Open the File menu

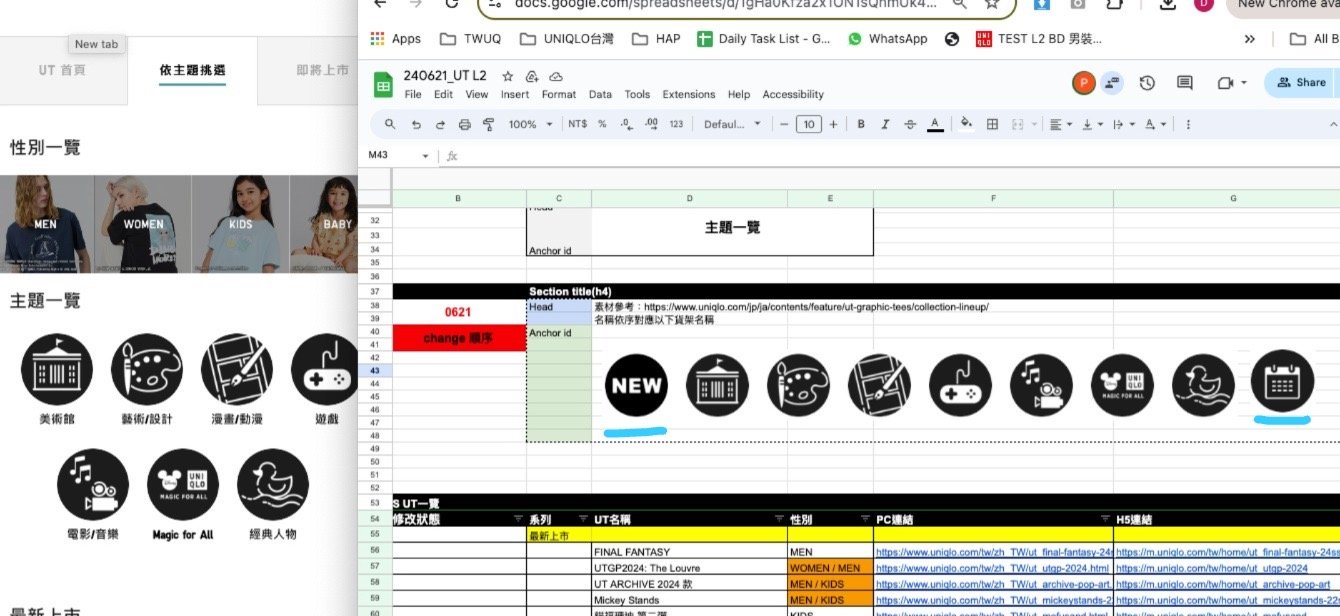pos(413,94)
